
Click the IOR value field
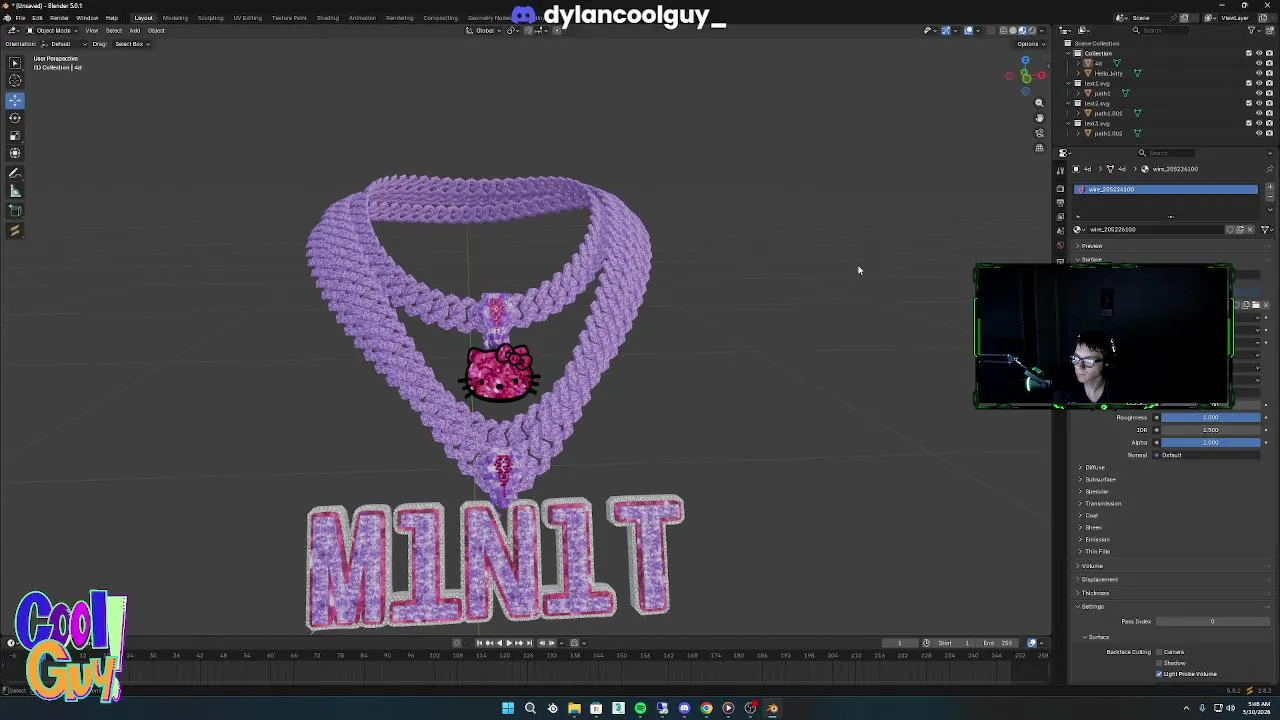click(x=1209, y=430)
